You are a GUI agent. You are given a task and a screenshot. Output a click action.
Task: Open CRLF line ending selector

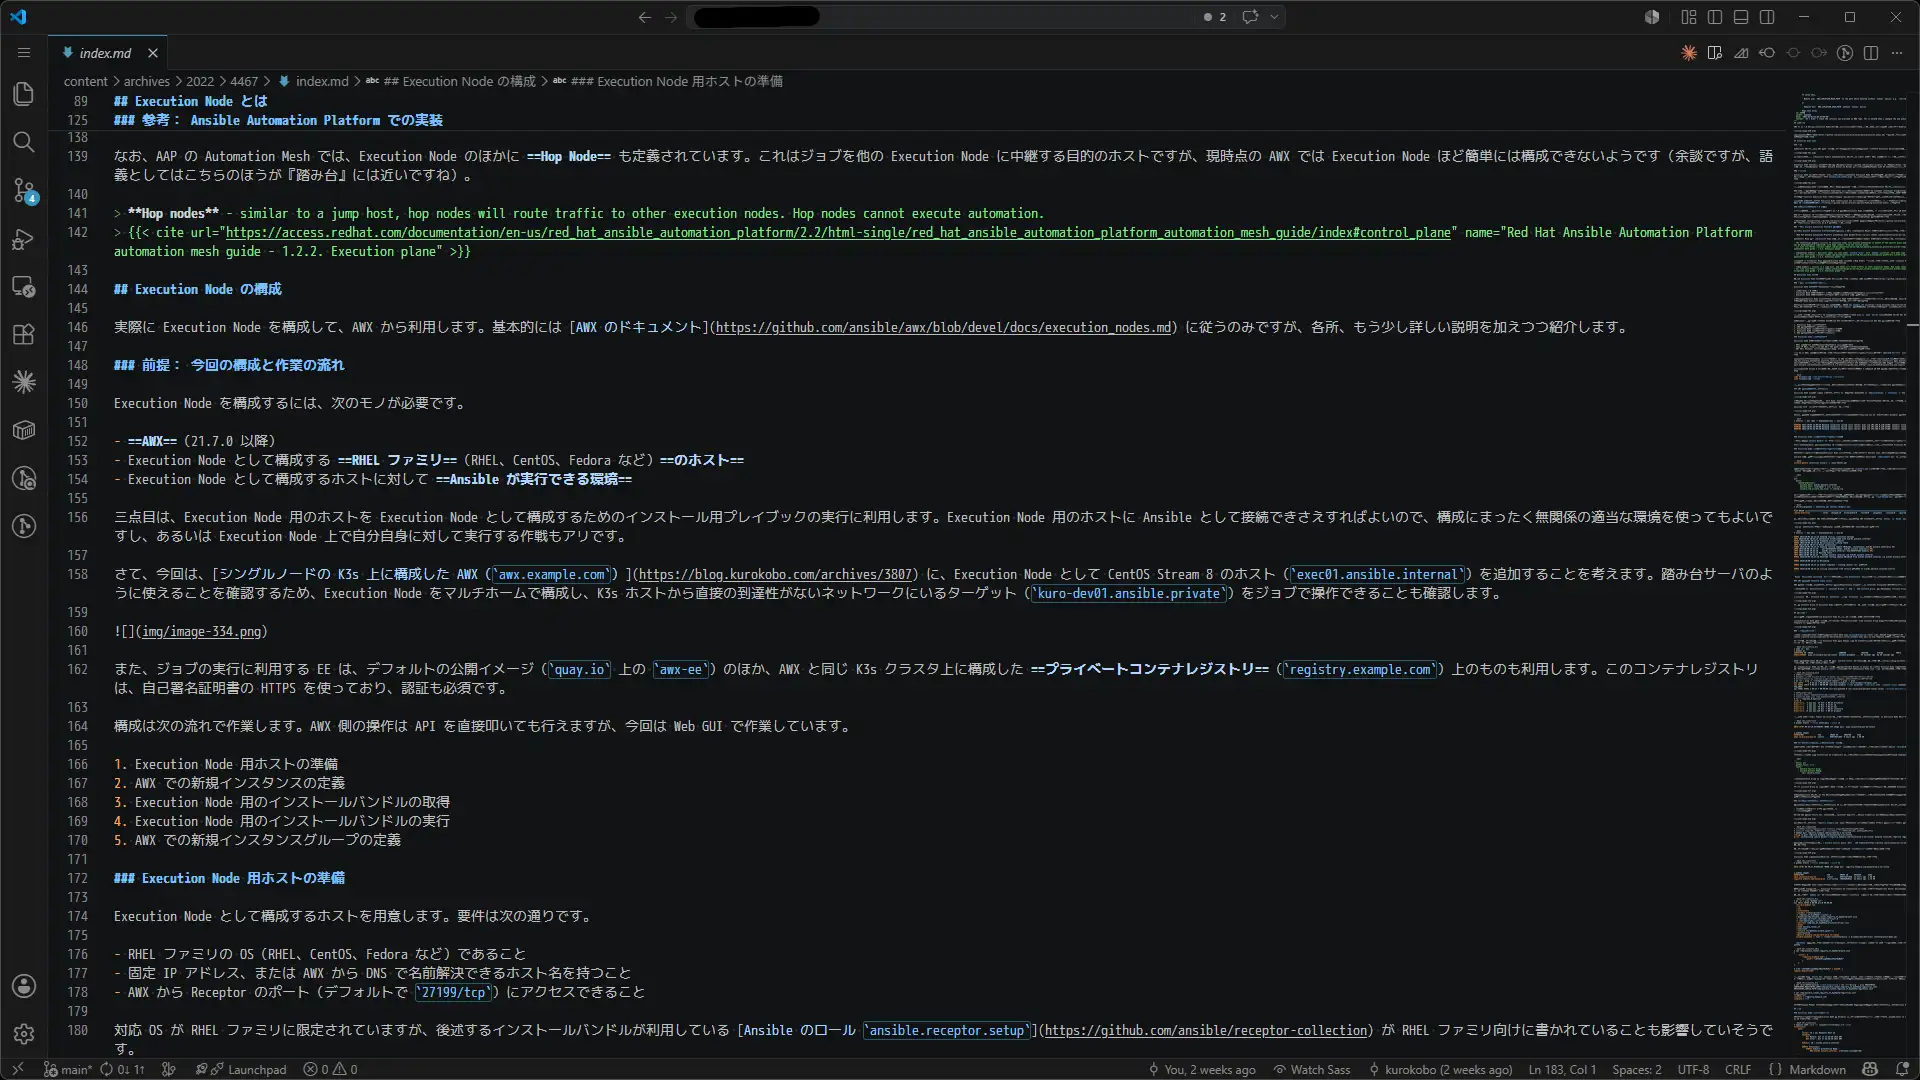tap(1738, 1069)
